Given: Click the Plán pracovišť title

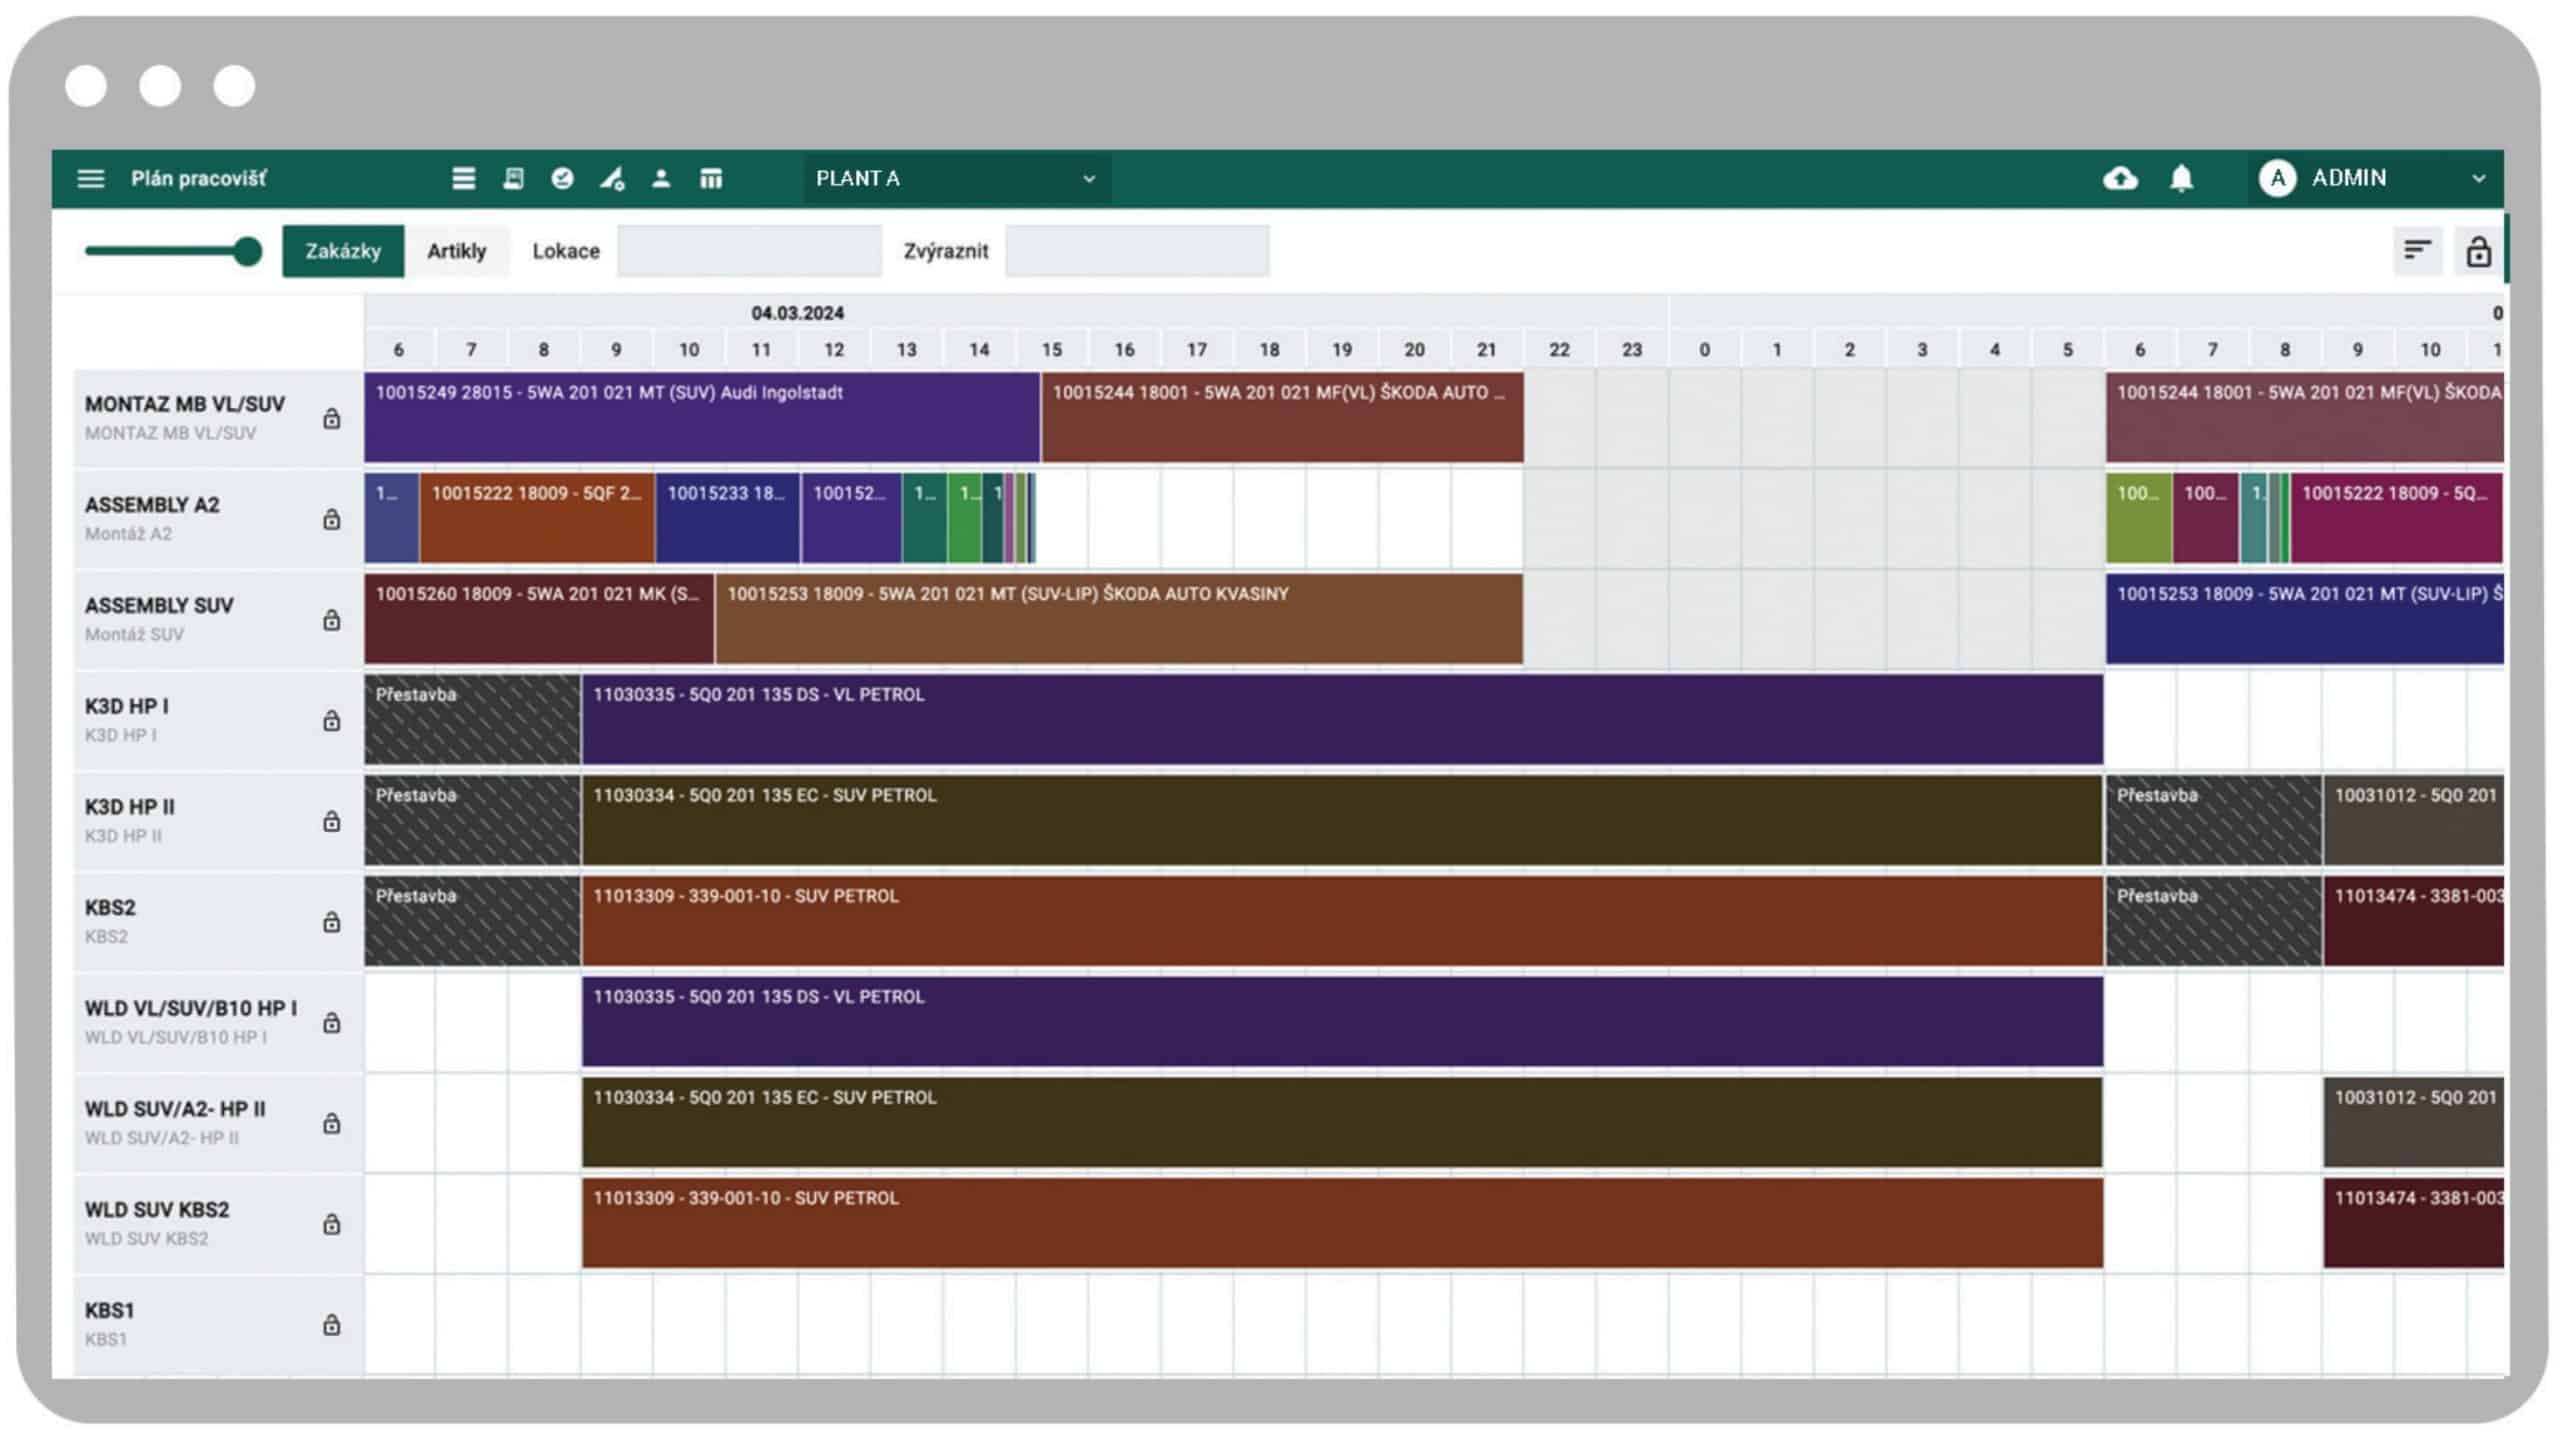Looking at the screenshot, I should 198,179.
